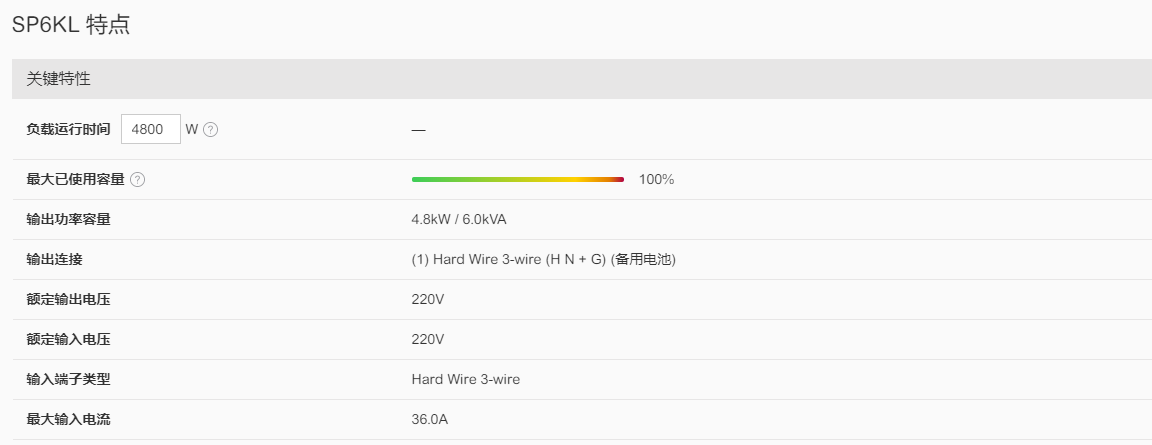The height and width of the screenshot is (445, 1152).
Task: Click the Hard Wire 3-wire value in 输入端子类型 row
Action: tap(466, 380)
